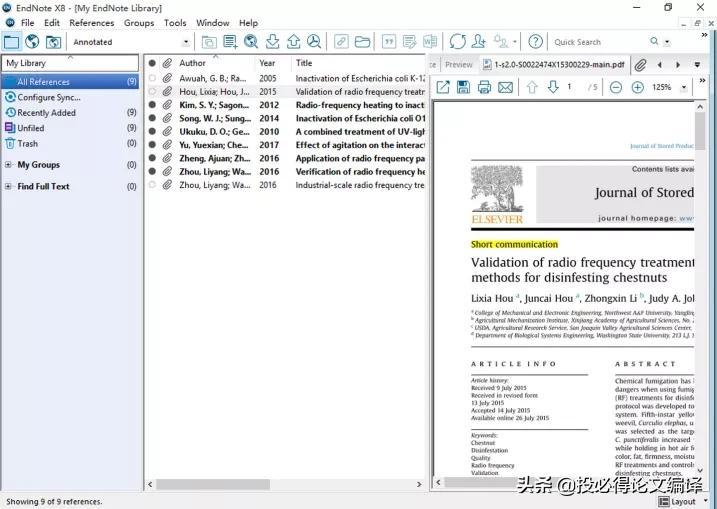Click Copy to Local Library icon

pos(209,42)
